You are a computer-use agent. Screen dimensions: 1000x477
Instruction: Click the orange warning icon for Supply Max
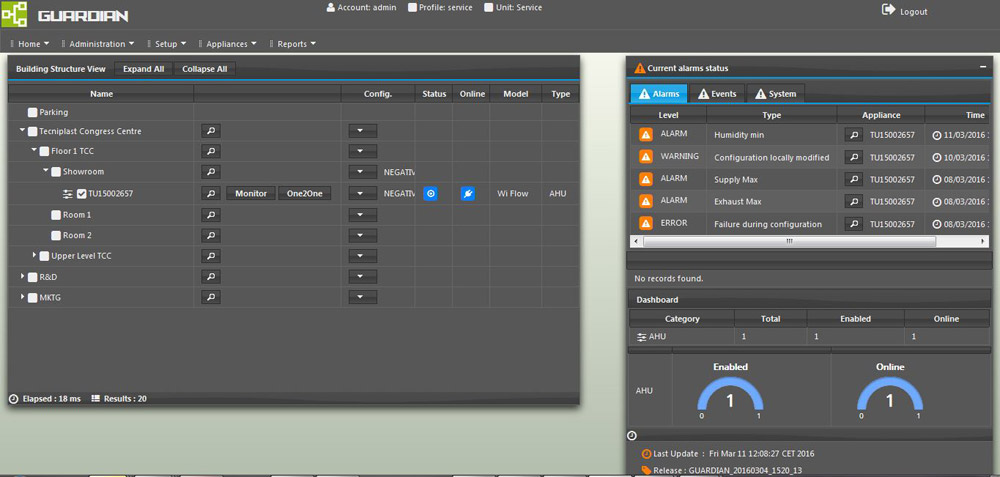646,180
